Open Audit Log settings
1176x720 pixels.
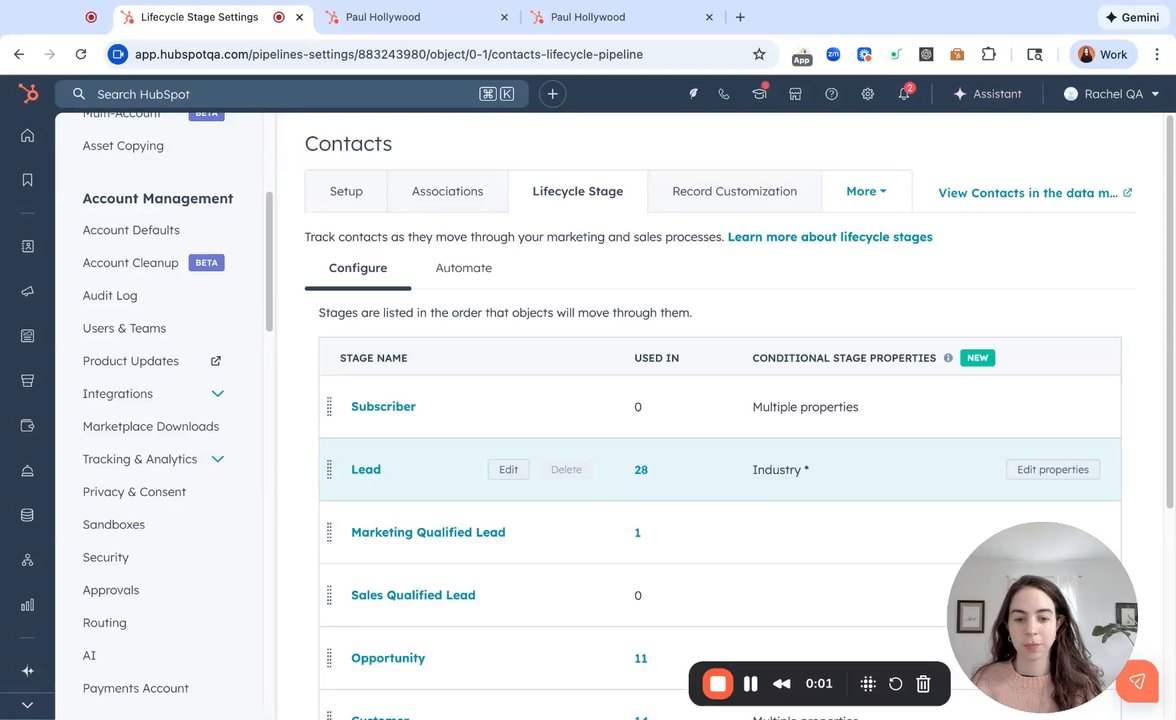click(110, 296)
